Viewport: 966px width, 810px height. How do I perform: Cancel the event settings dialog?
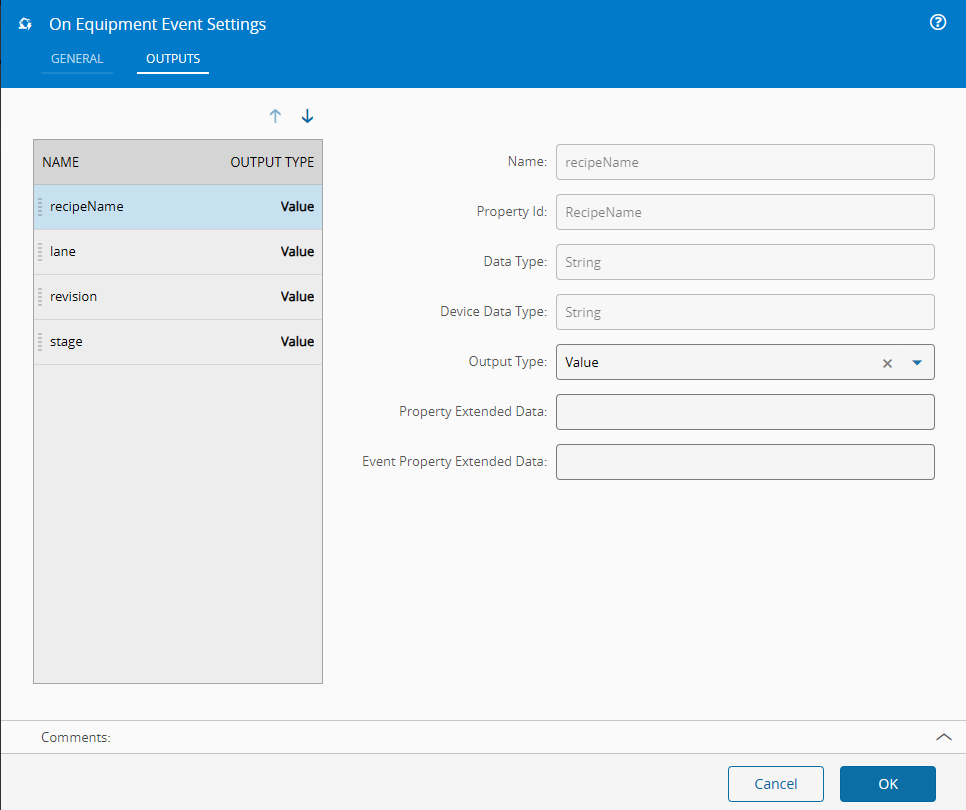click(x=776, y=784)
